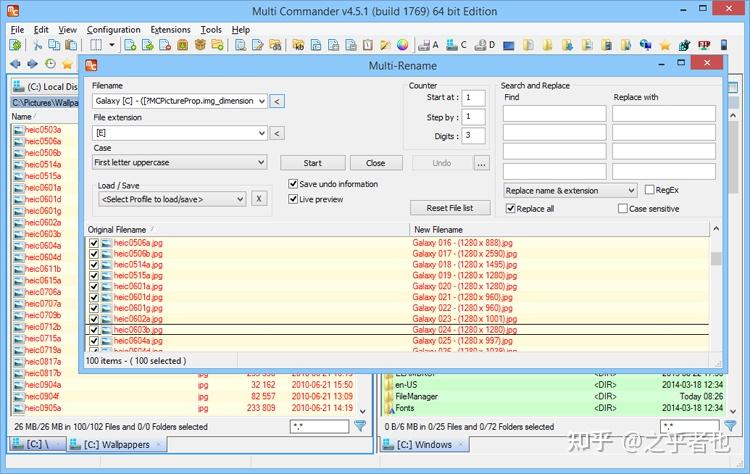Click filter funnel icon in Windows panel

[730, 425]
